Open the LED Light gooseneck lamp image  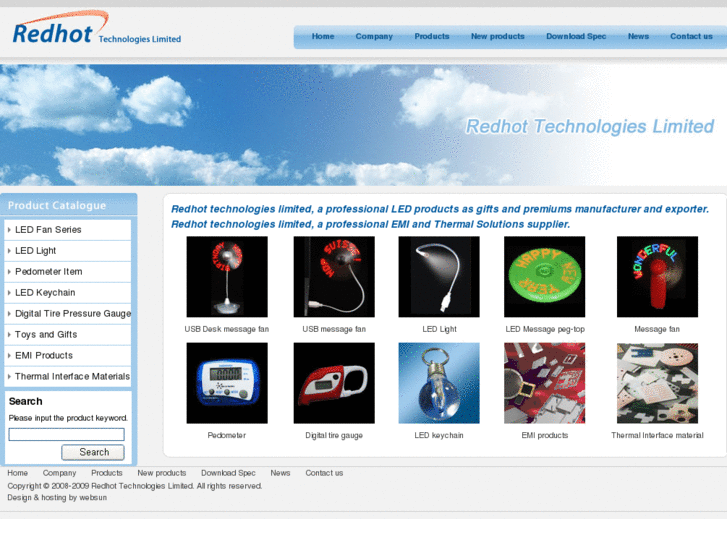[x=439, y=277]
